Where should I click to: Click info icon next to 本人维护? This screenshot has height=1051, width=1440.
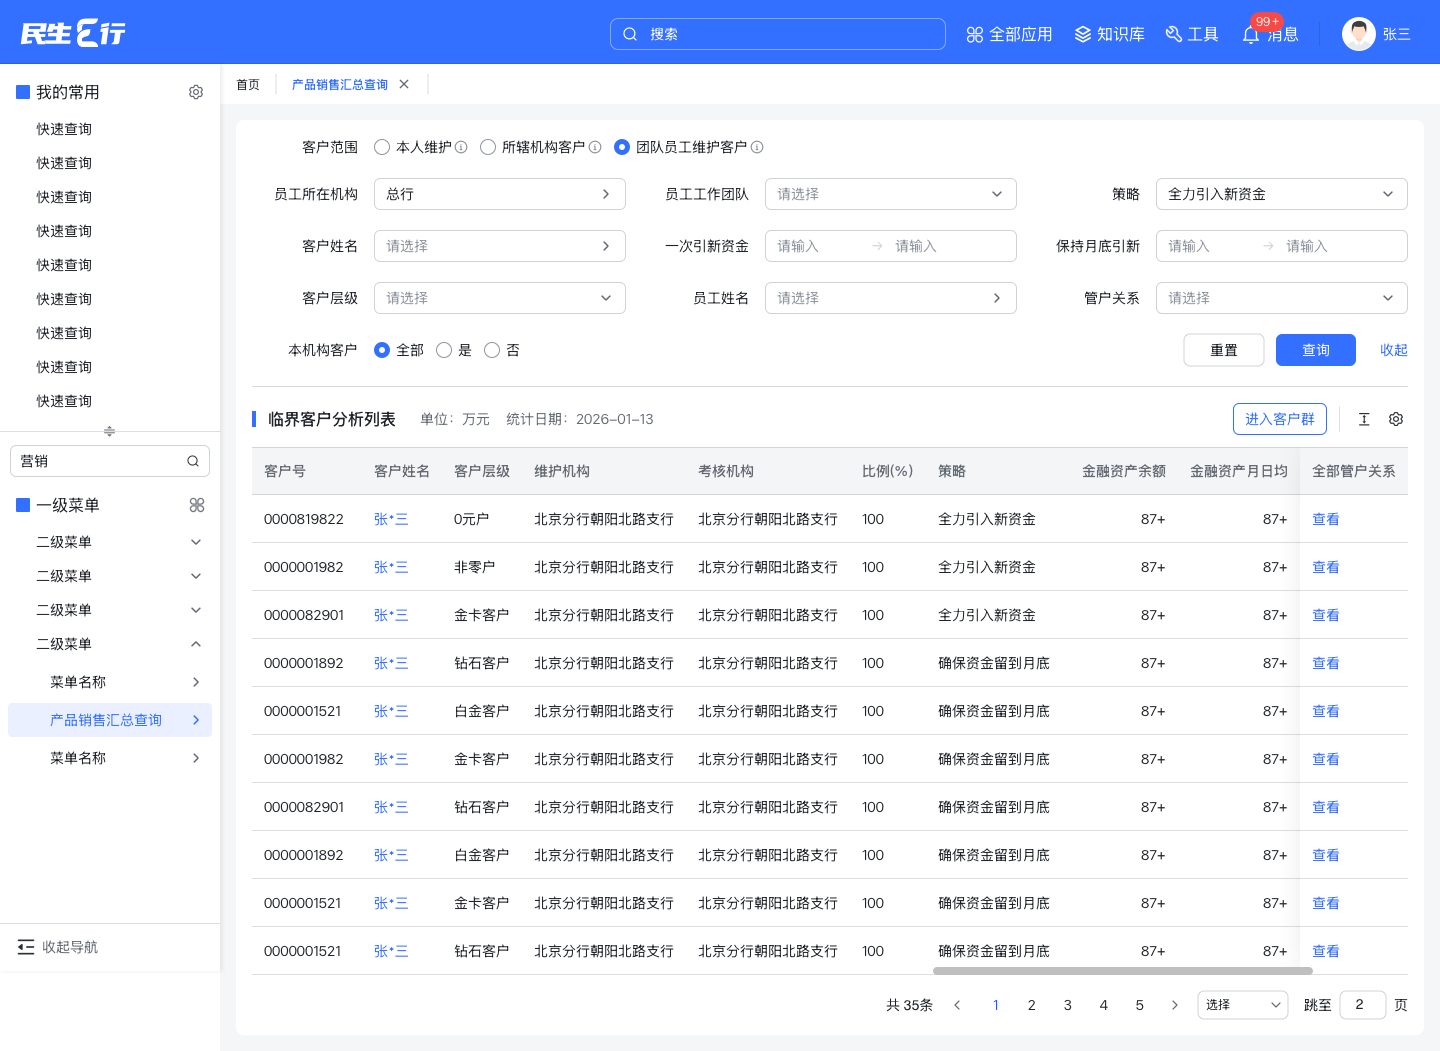[x=461, y=147]
